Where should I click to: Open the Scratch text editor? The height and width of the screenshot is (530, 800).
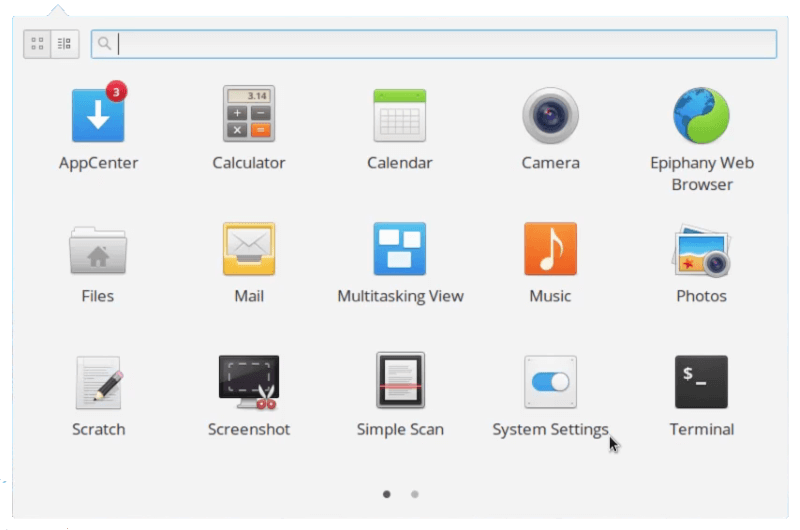pyautogui.click(x=98, y=383)
